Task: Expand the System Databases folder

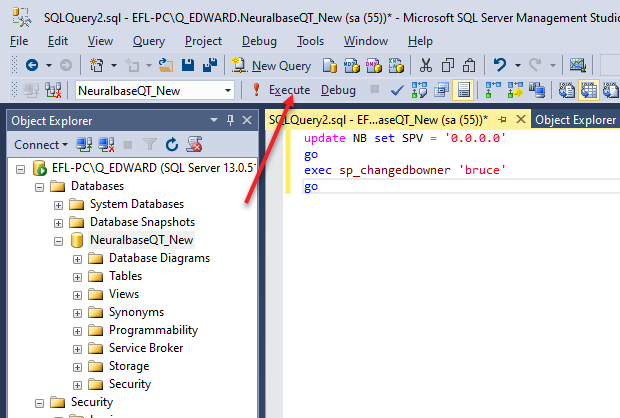Action: [x=59, y=205]
